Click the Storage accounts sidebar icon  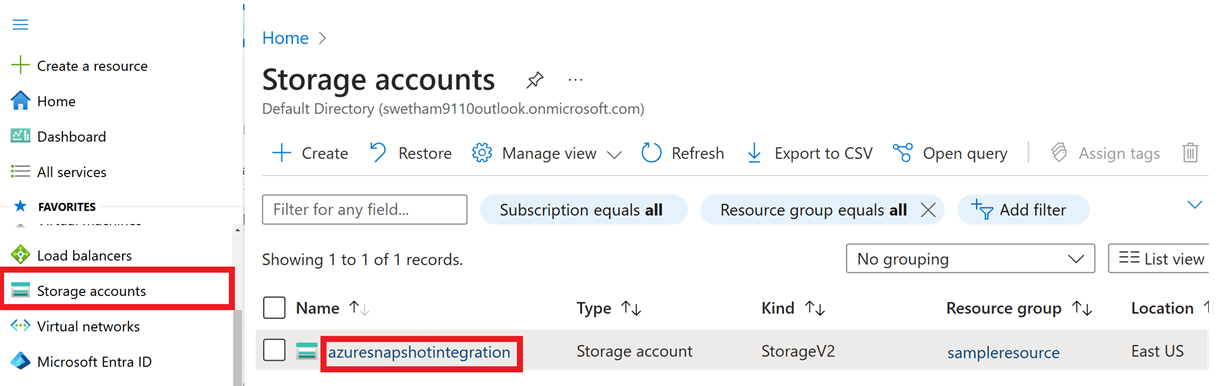click(x=20, y=291)
